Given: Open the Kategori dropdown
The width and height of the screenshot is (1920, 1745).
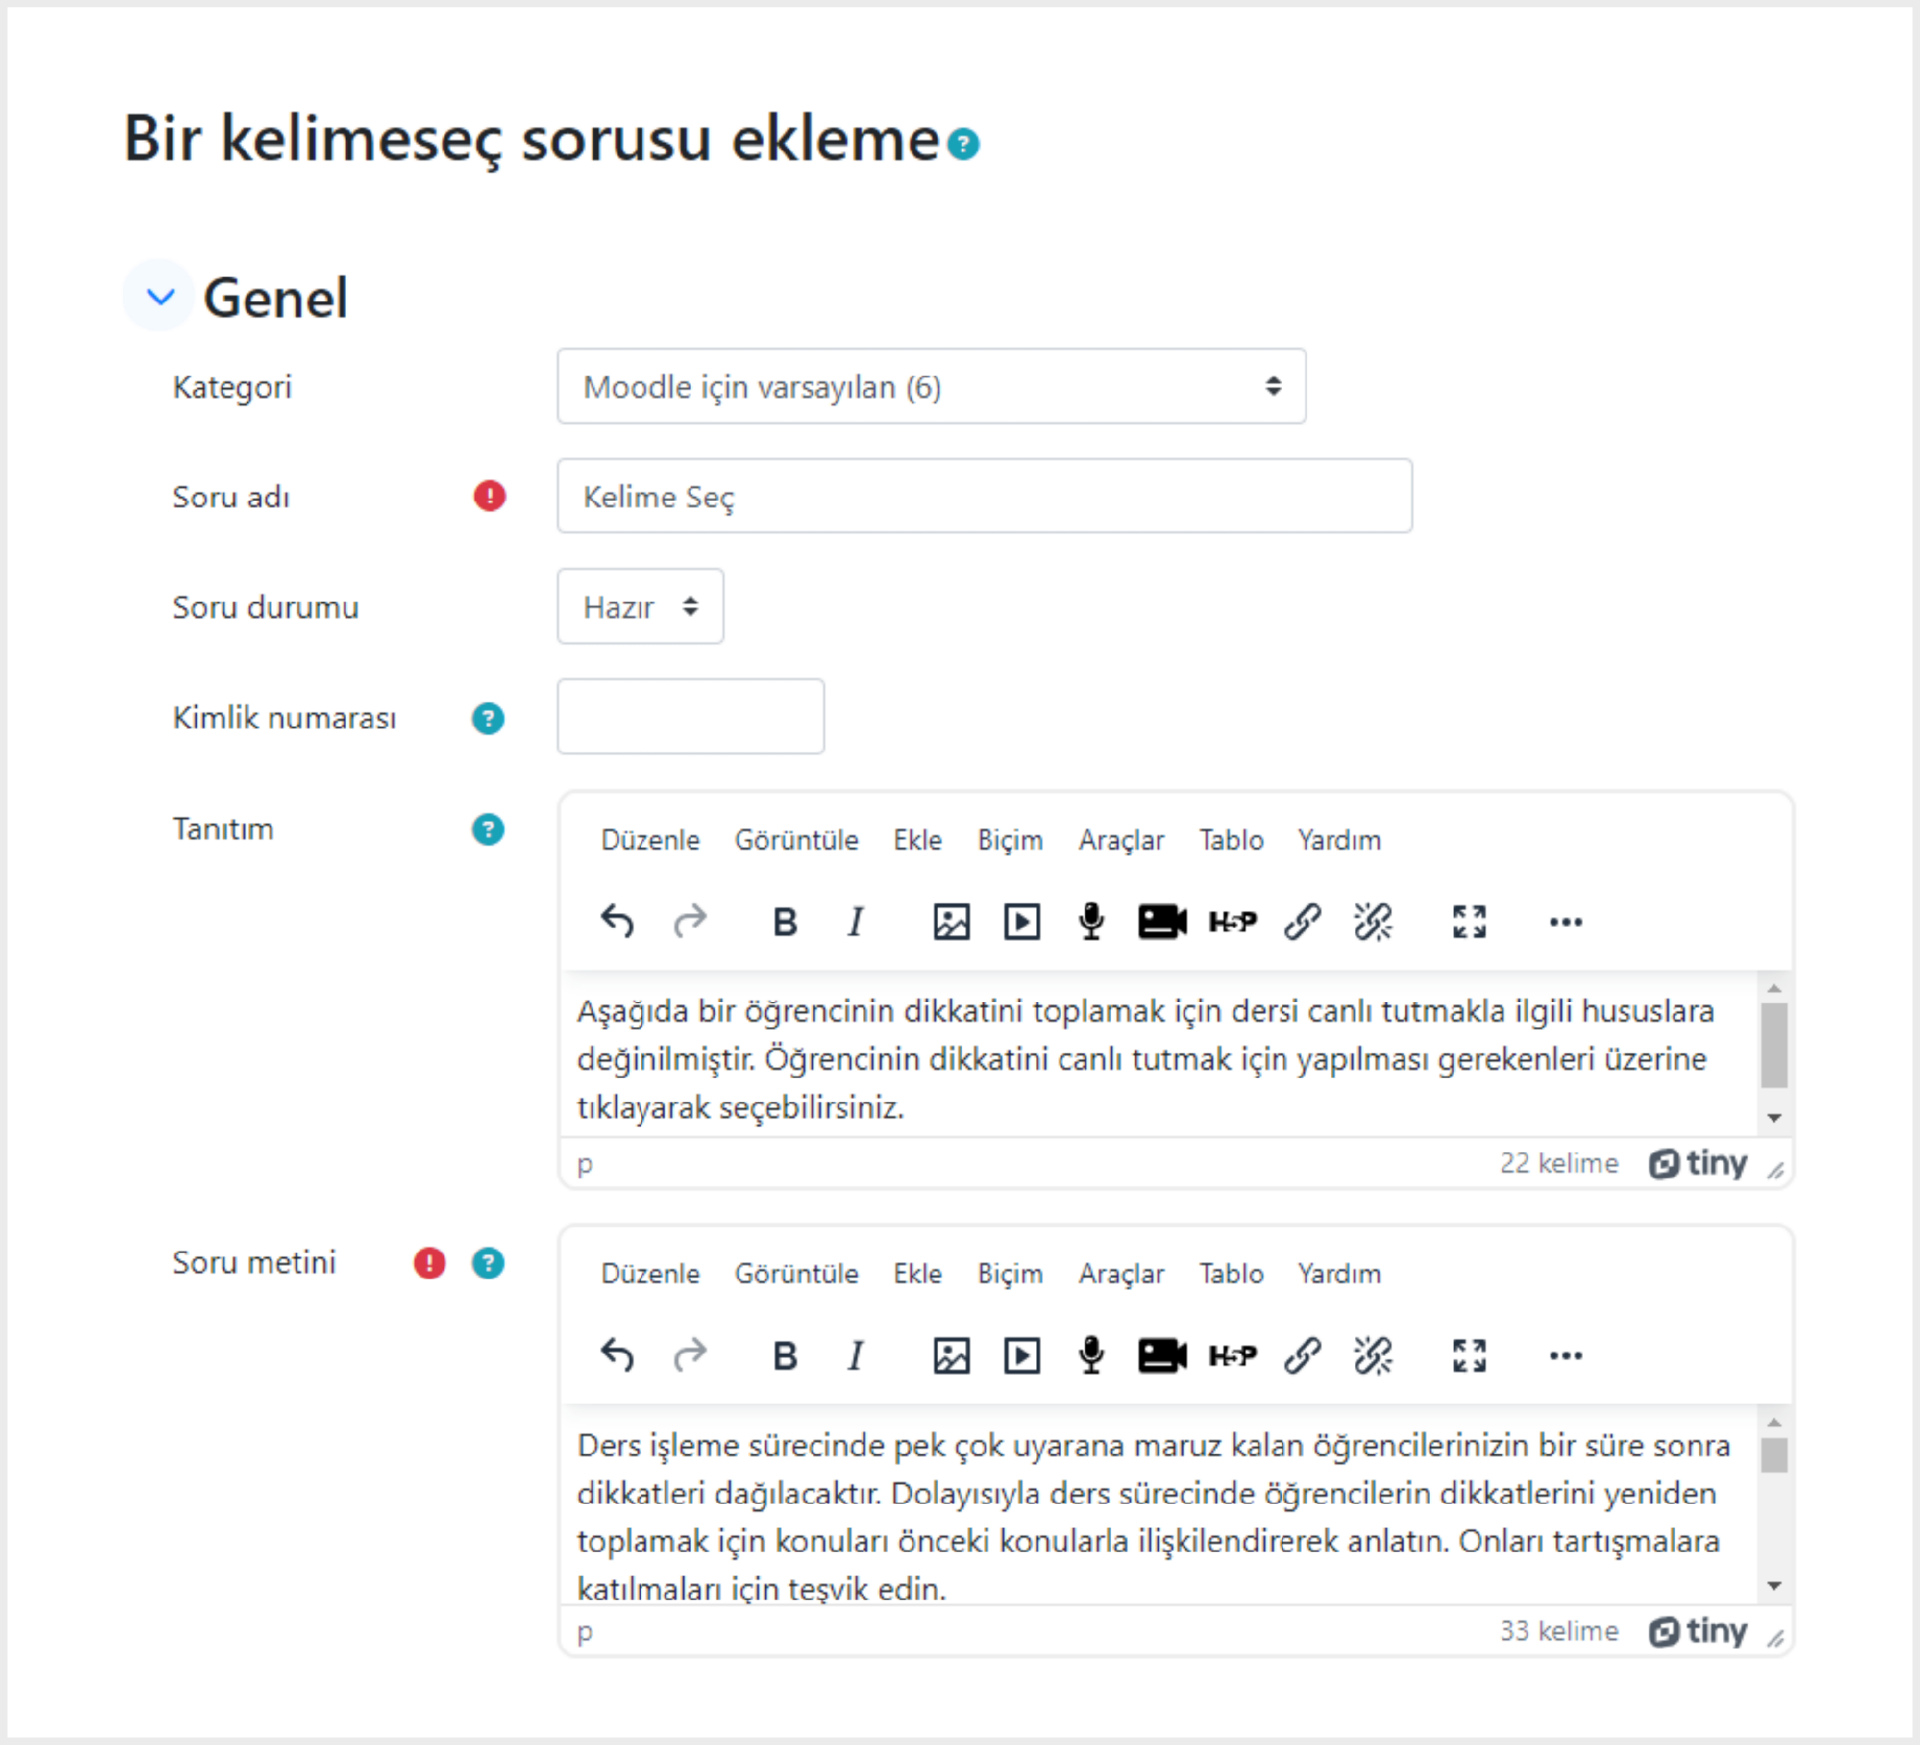Looking at the screenshot, I should point(931,386).
